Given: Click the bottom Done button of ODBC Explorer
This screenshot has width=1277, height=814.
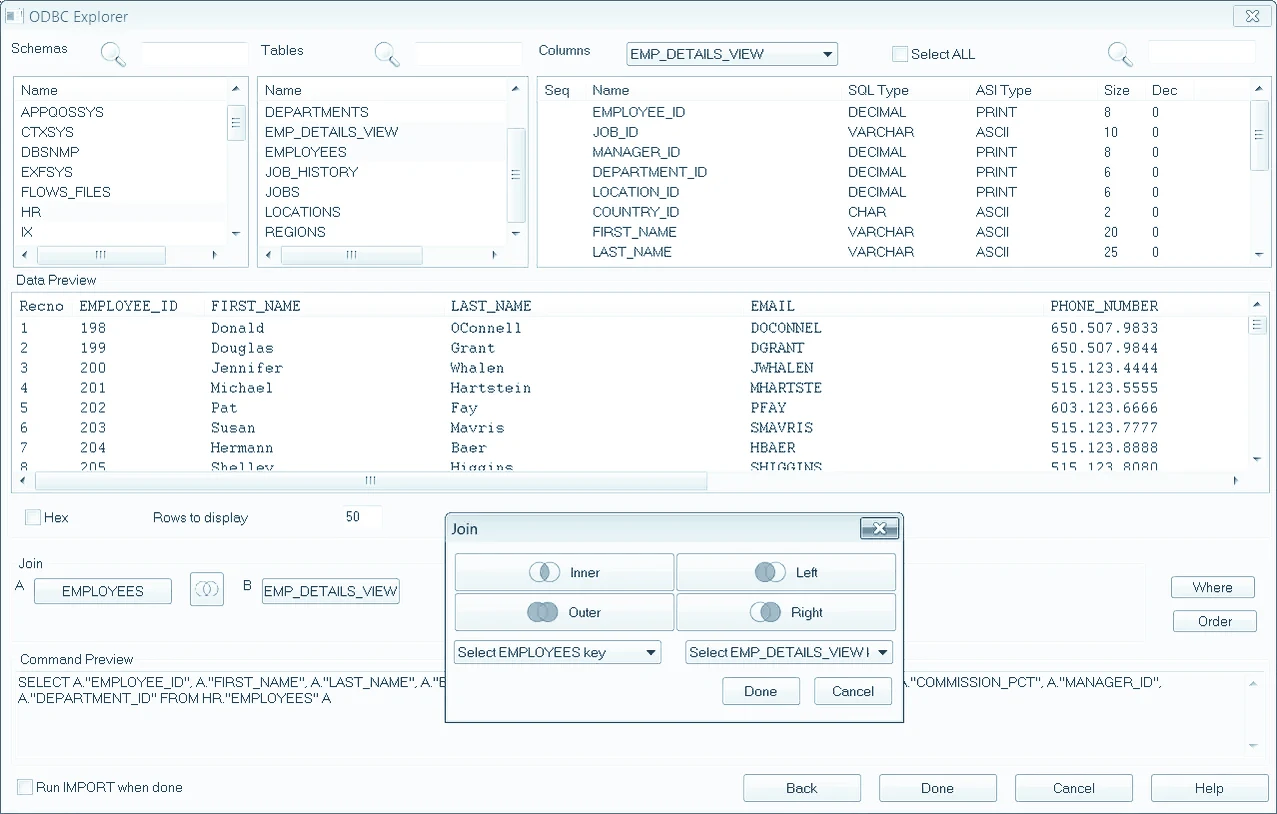Looking at the screenshot, I should (937, 788).
